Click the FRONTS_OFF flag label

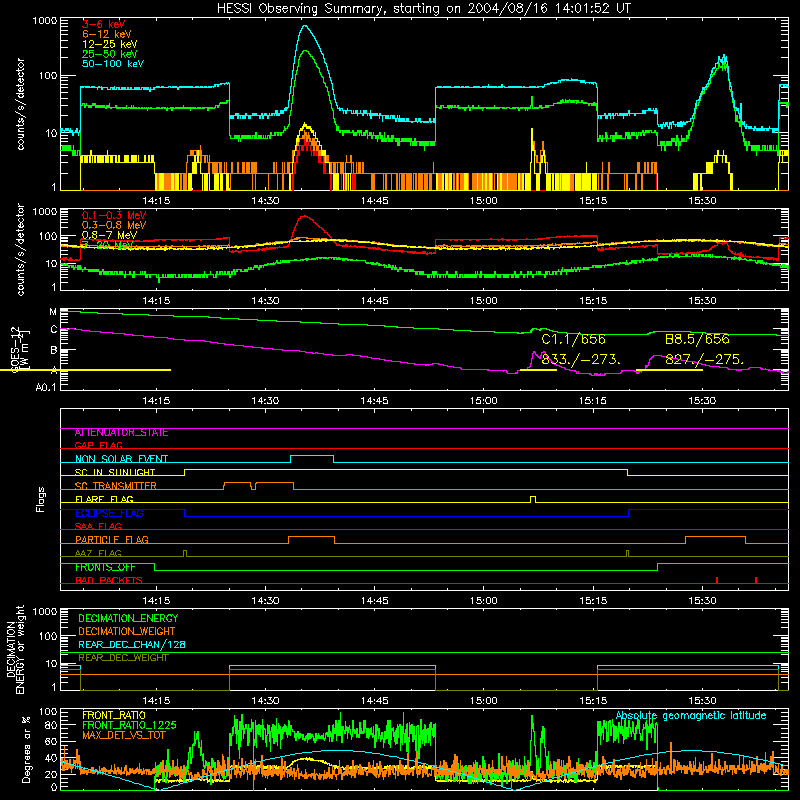click(105, 567)
